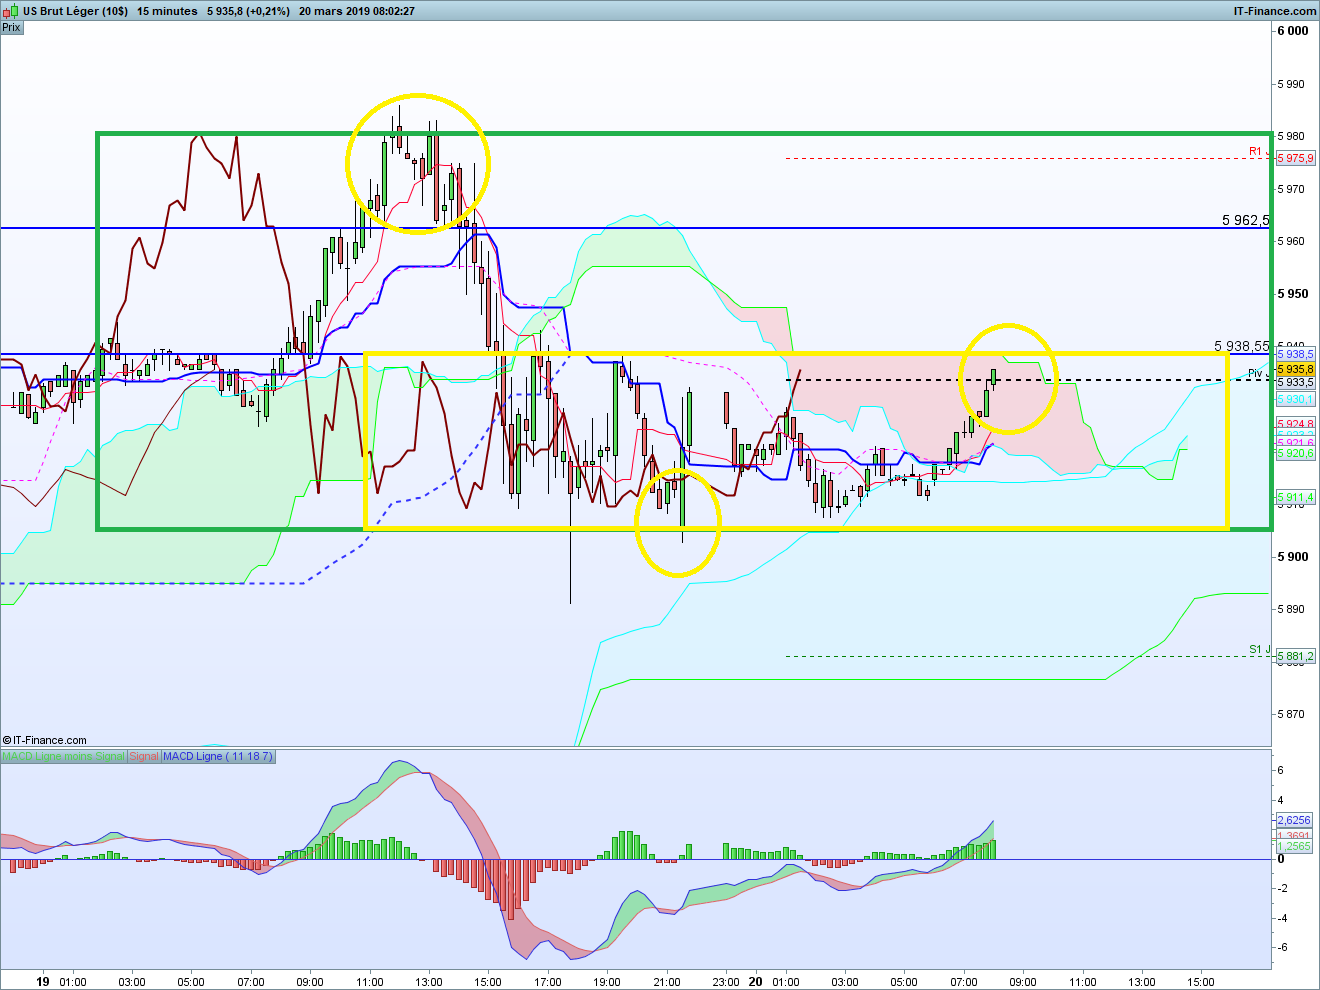The image size is (1320, 990).
Task: Click the '20 mars 2019 08:02:27' timestamp
Action: point(357,11)
